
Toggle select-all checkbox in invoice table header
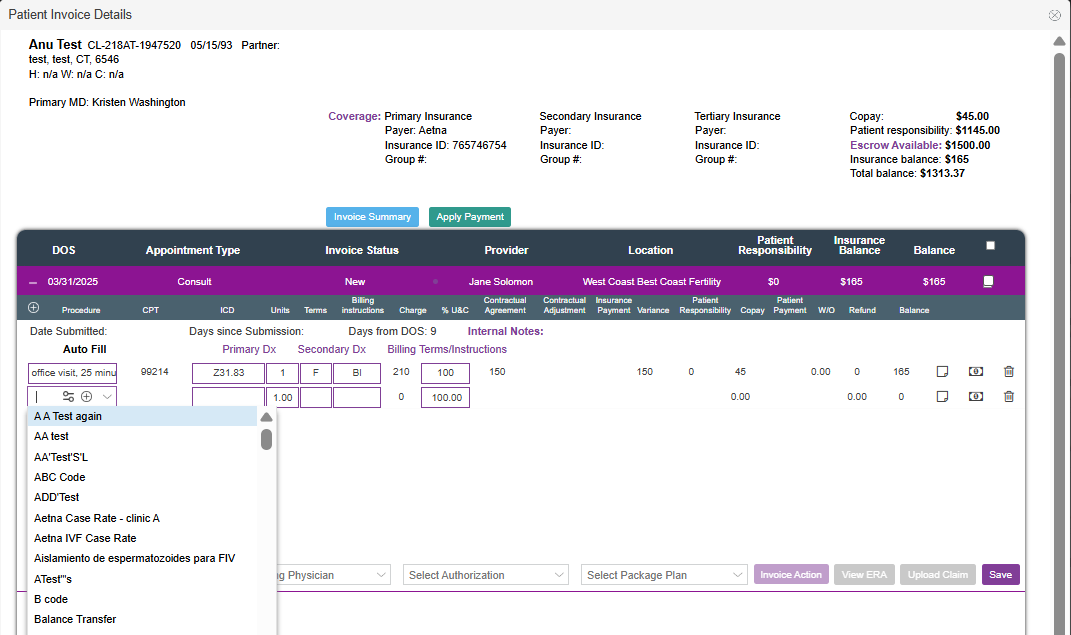(990, 246)
